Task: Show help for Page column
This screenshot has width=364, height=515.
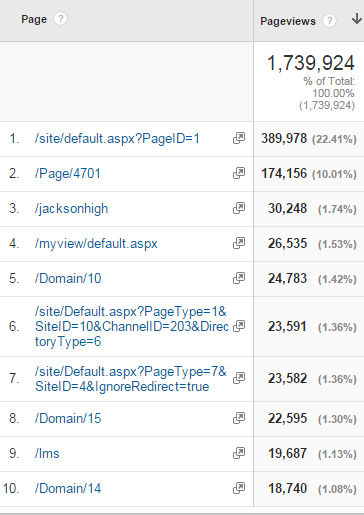Action: 60,19
